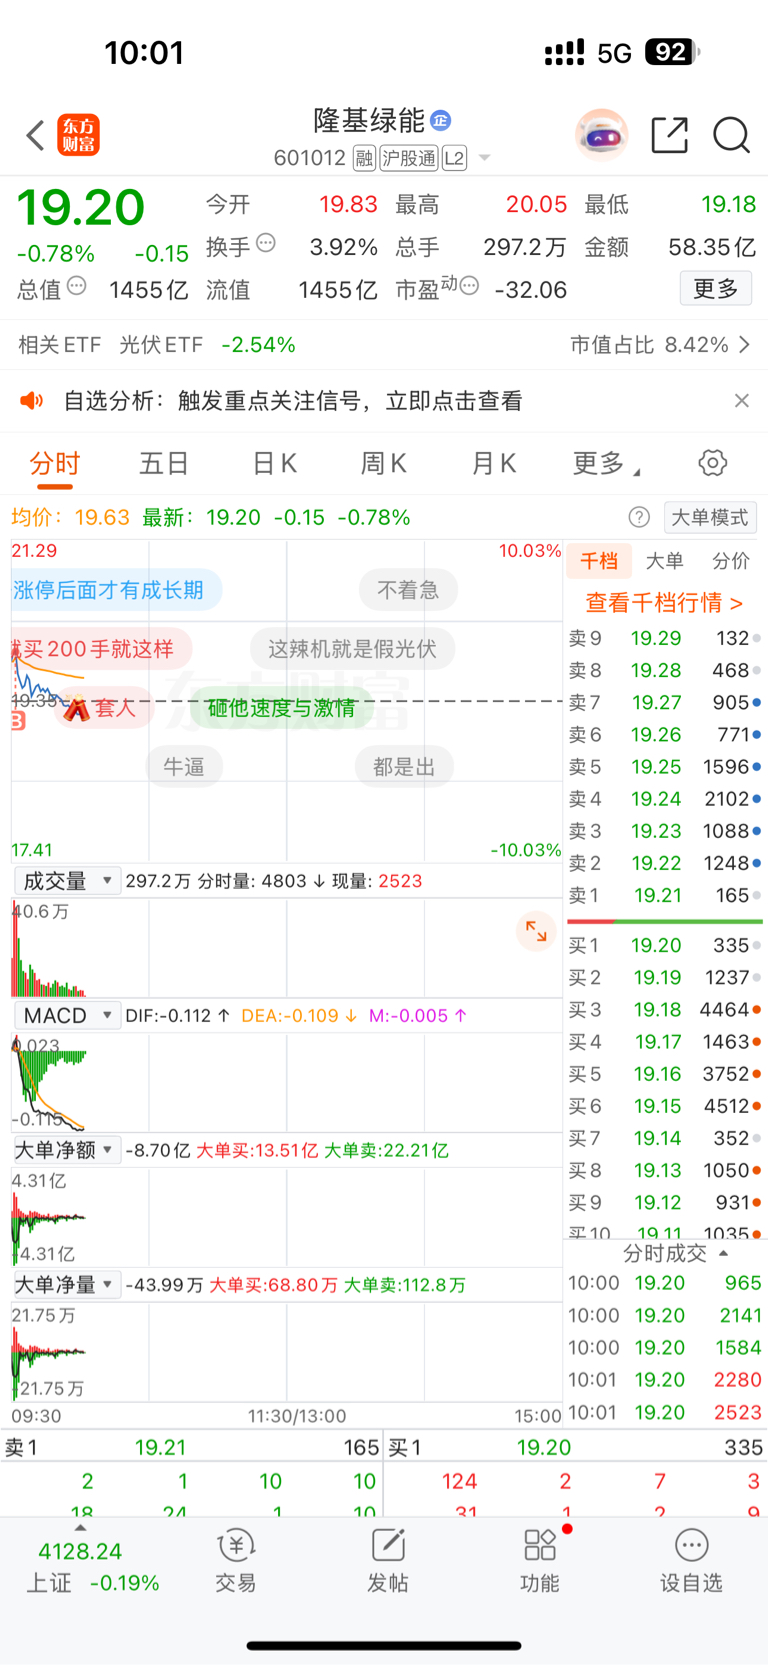This screenshot has height=1665, width=768.
Task: Expand the orange fullscreen chart icon
Action: point(537,931)
